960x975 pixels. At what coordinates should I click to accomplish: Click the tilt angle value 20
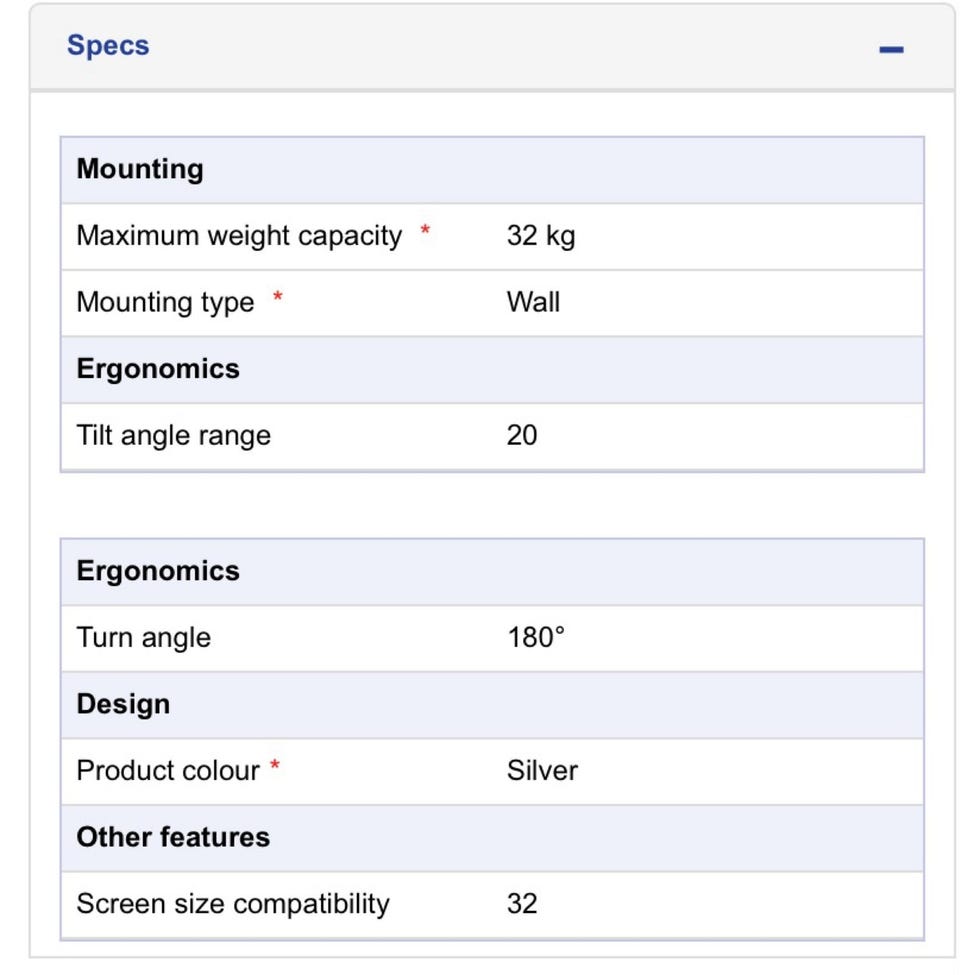coord(522,436)
